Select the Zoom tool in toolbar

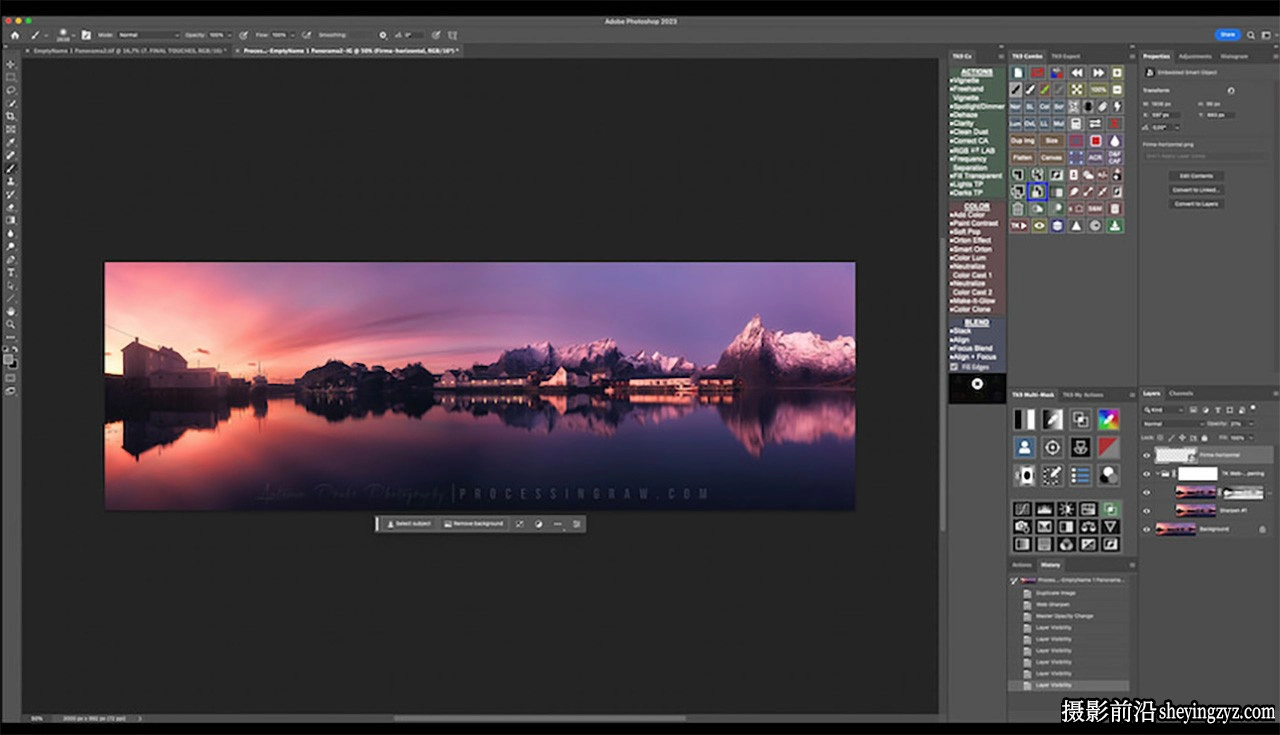tap(11, 324)
